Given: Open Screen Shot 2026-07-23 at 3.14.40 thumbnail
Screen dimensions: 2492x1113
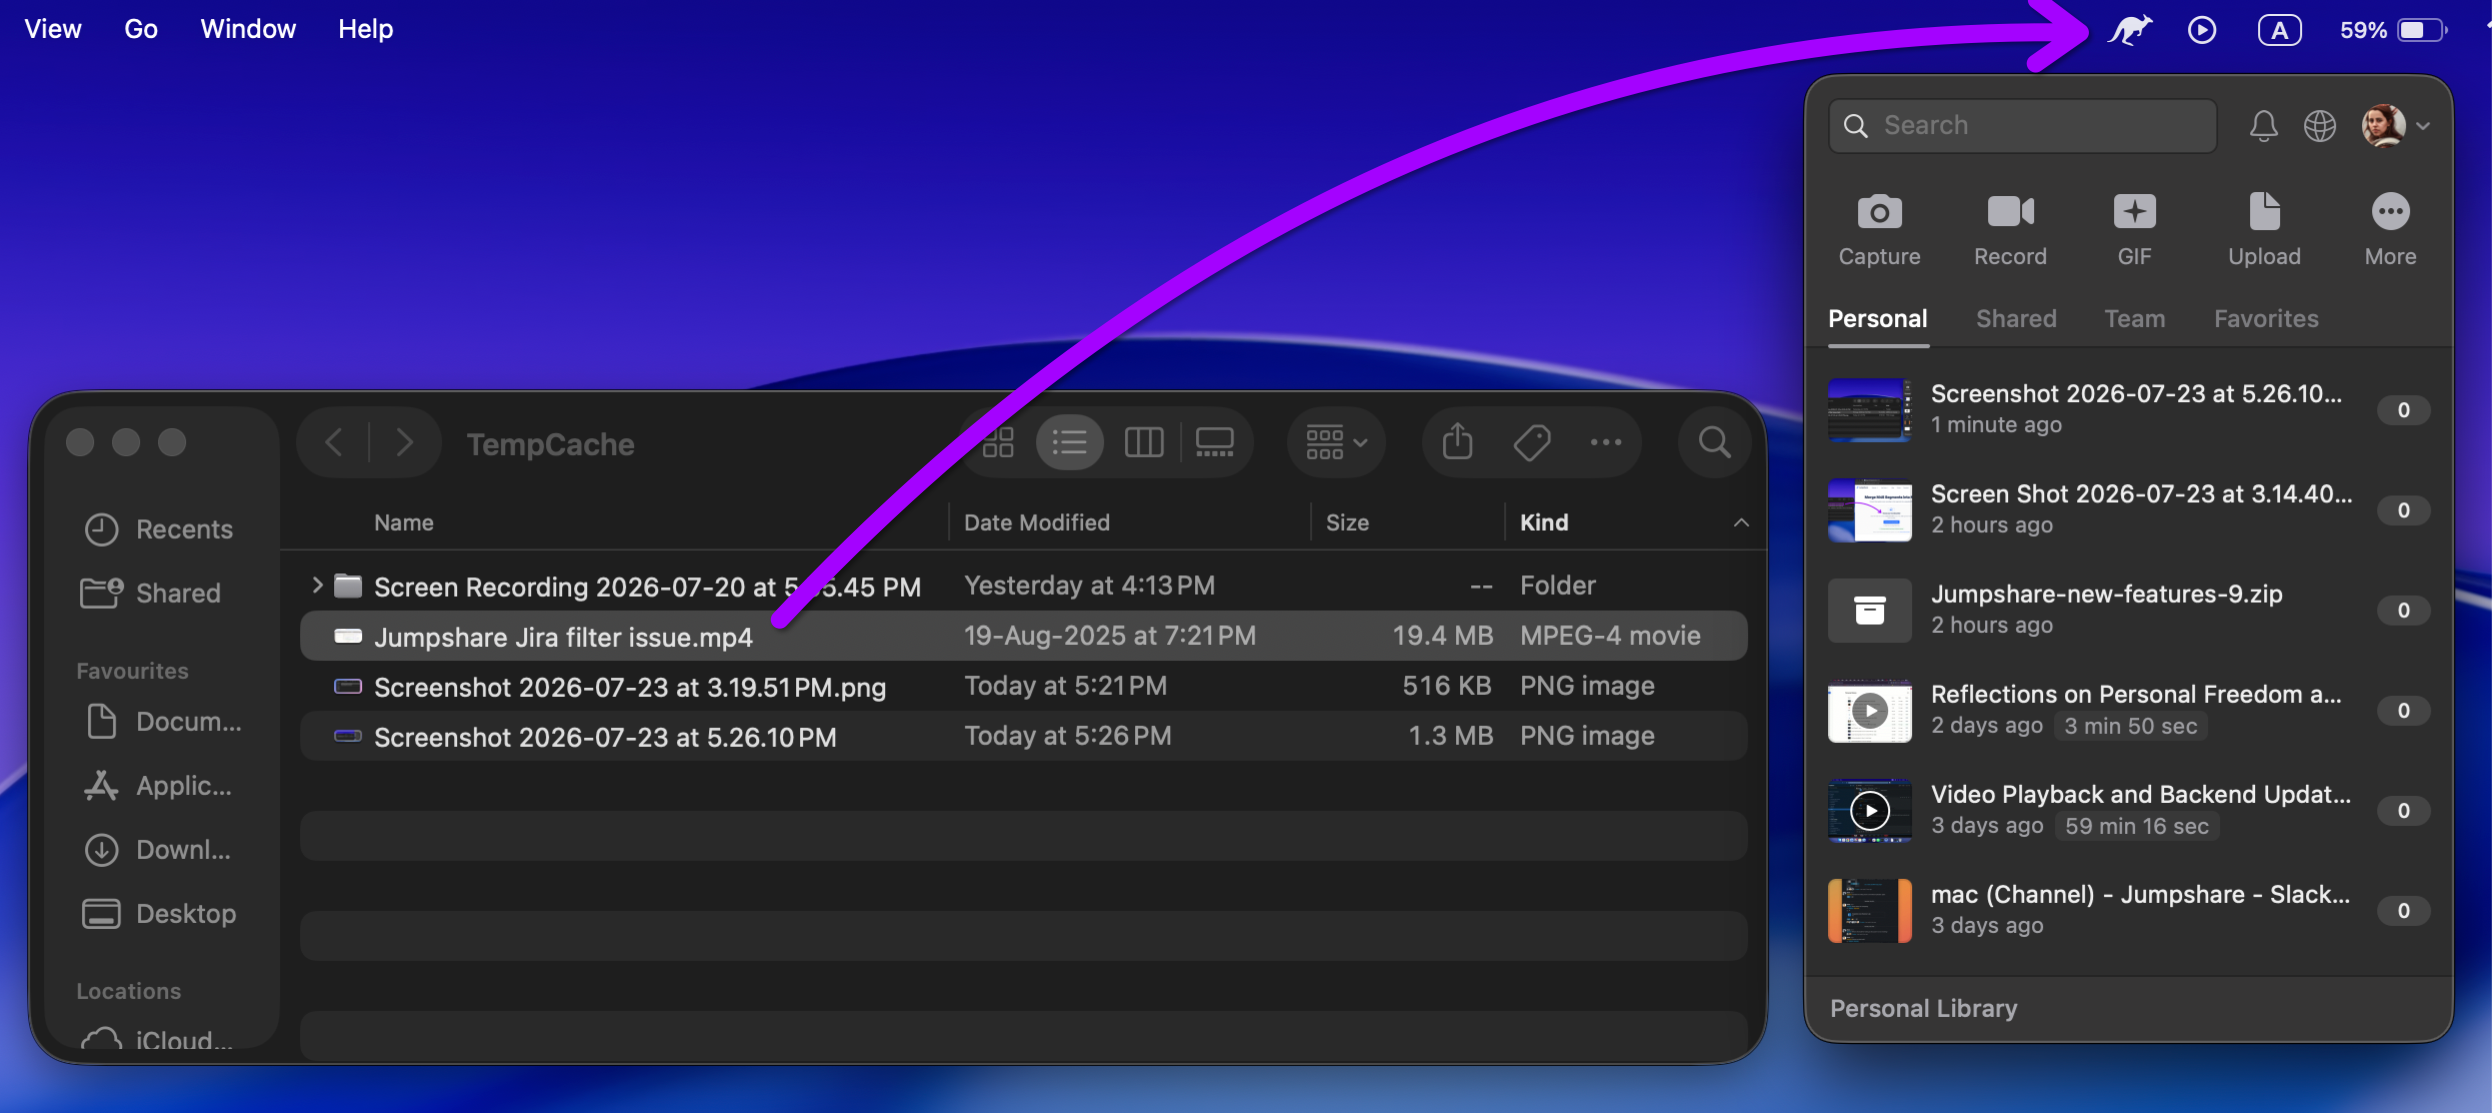Looking at the screenshot, I should (x=1870, y=510).
